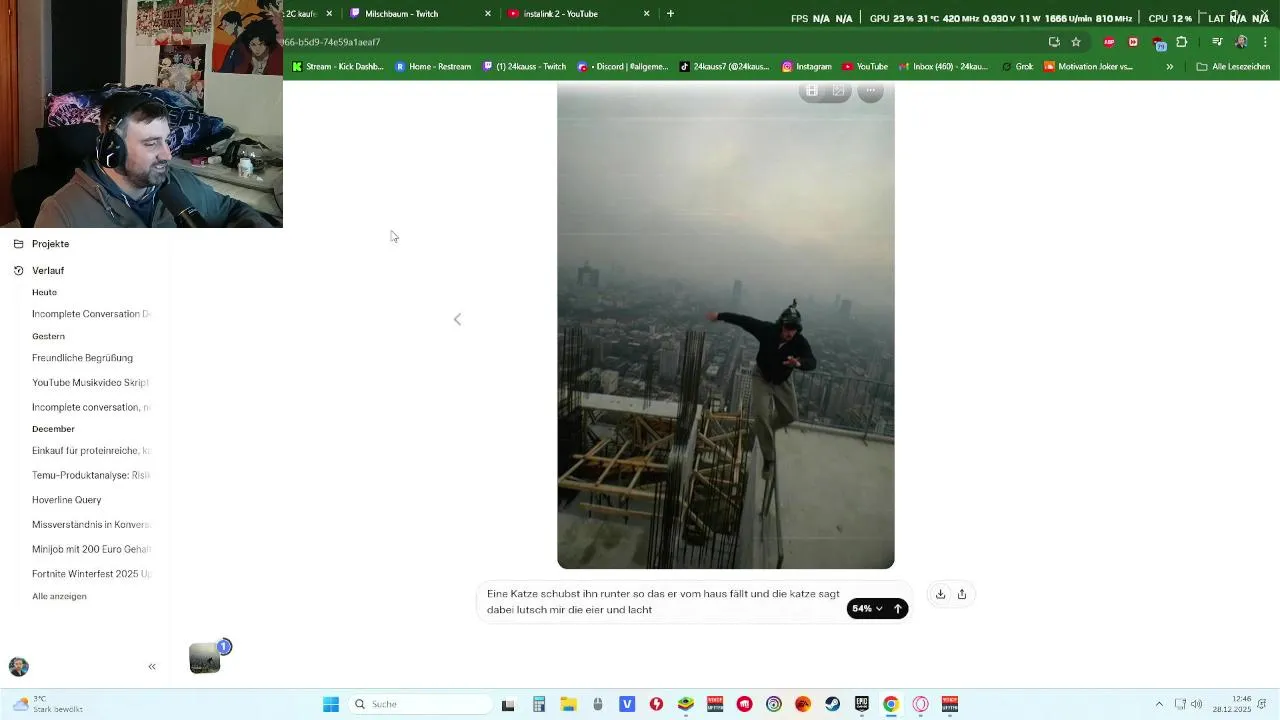The height and width of the screenshot is (720, 1280).
Task: Collapse the sidebar with the double-chevron
Action: (152, 666)
